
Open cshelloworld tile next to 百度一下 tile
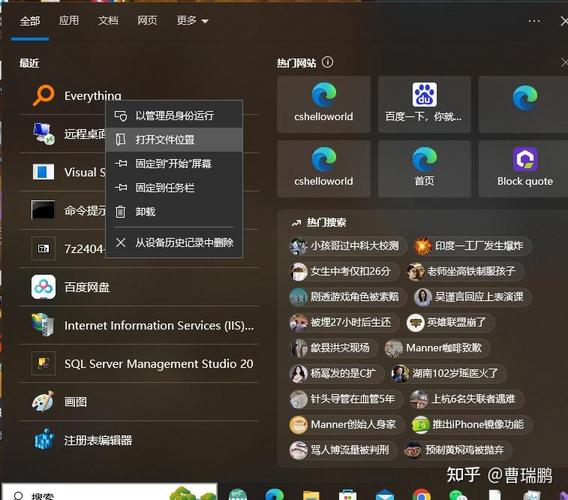[323, 104]
